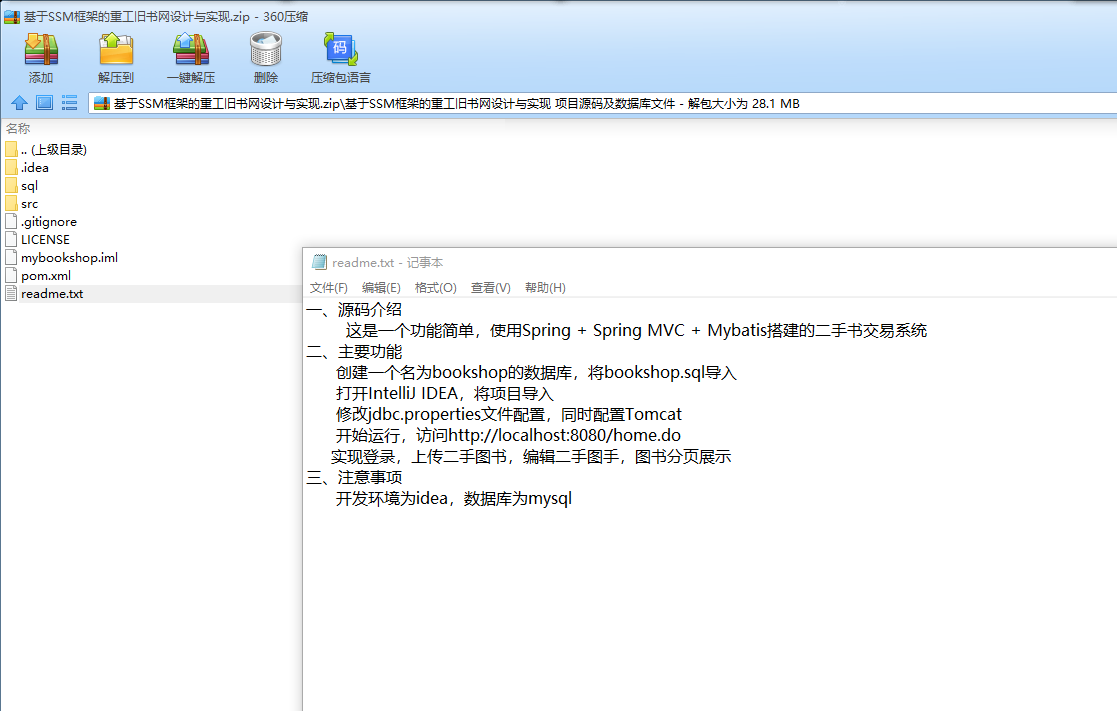Click the mybookshop.iml file icon
This screenshot has height=711, width=1117.
tap(11, 257)
